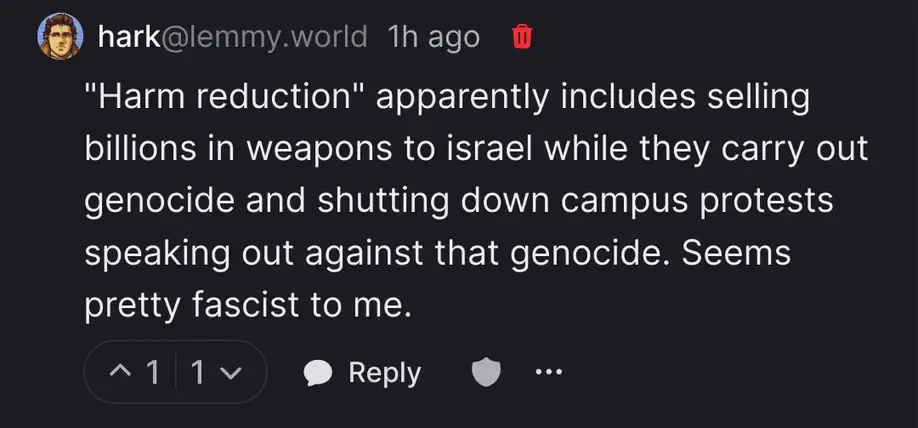The height and width of the screenshot is (428, 918).
Task: Click the divider between the vote counts
Action: point(176,373)
